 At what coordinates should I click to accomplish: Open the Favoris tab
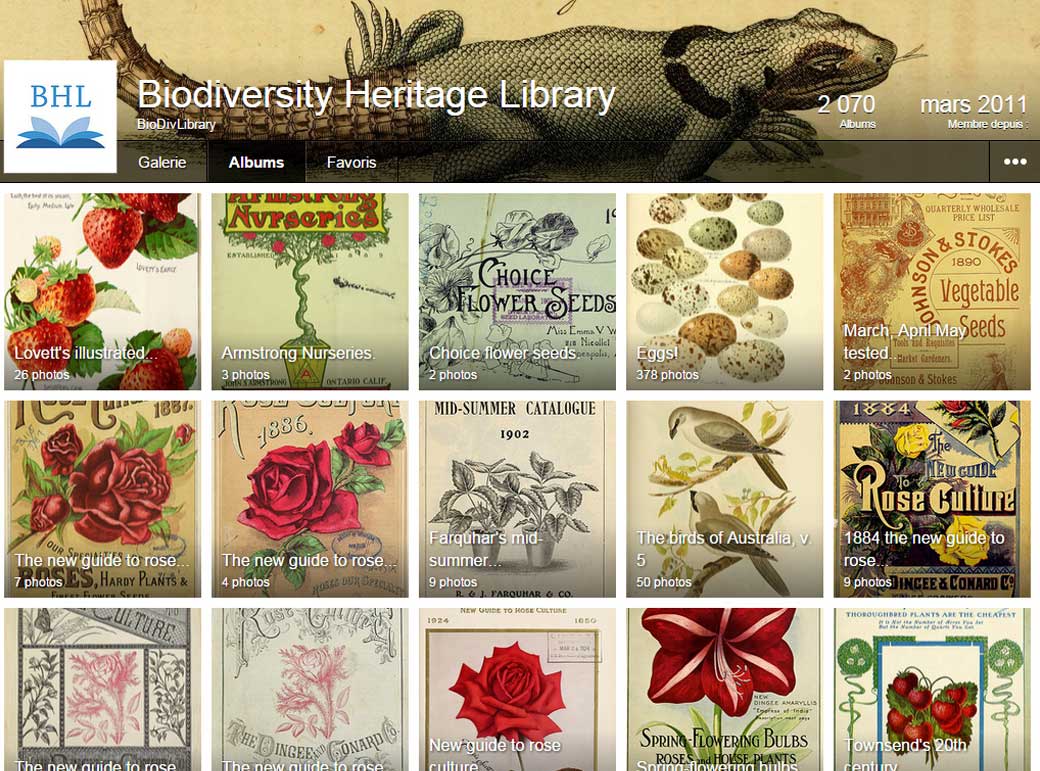(x=351, y=162)
